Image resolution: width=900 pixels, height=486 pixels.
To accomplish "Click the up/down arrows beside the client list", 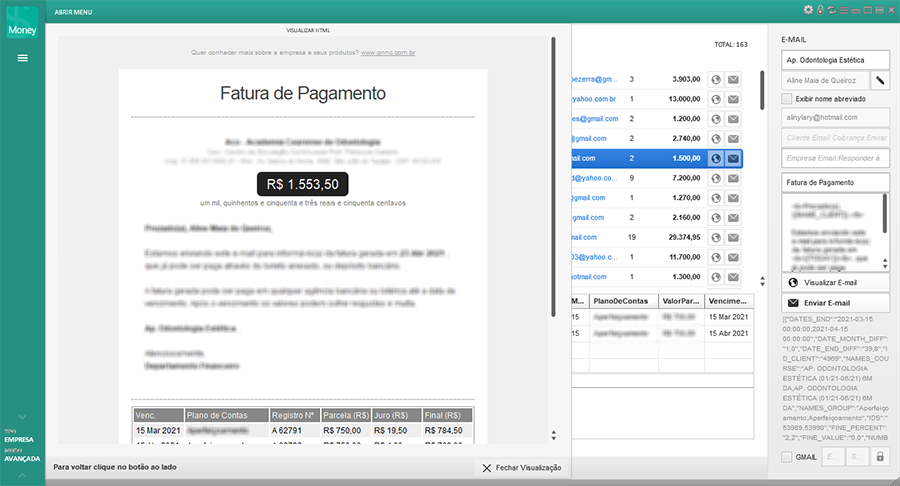I will click(x=762, y=281).
